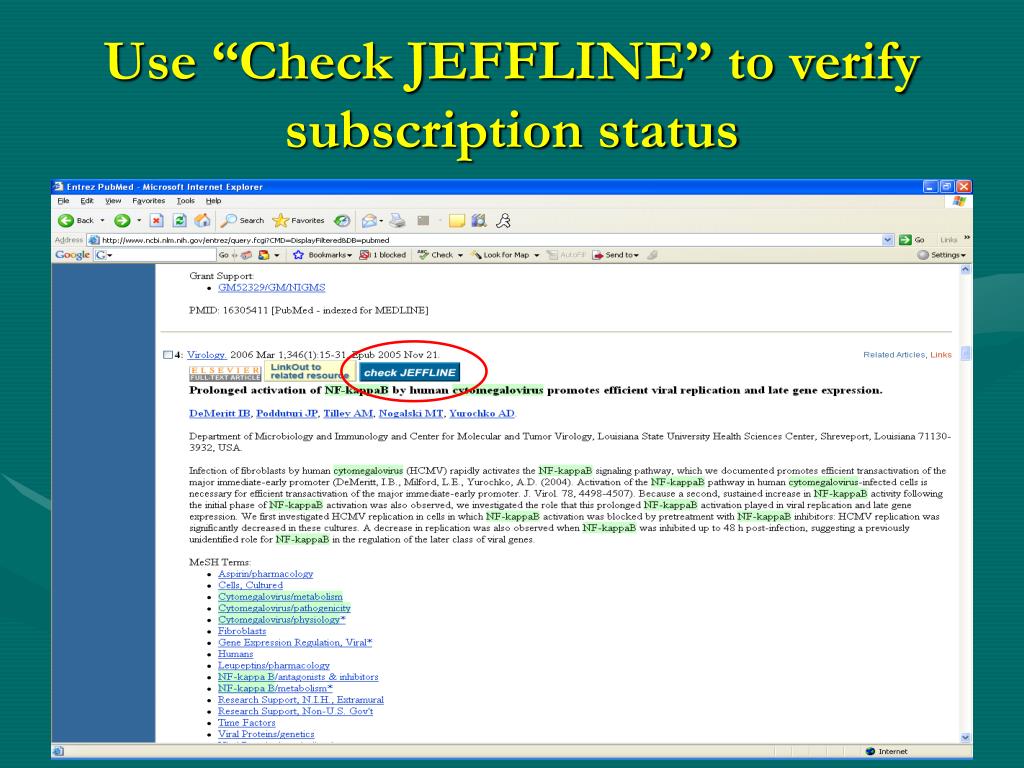Click green Go button beside address
The height and width of the screenshot is (768, 1024).
click(x=912, y=240)
